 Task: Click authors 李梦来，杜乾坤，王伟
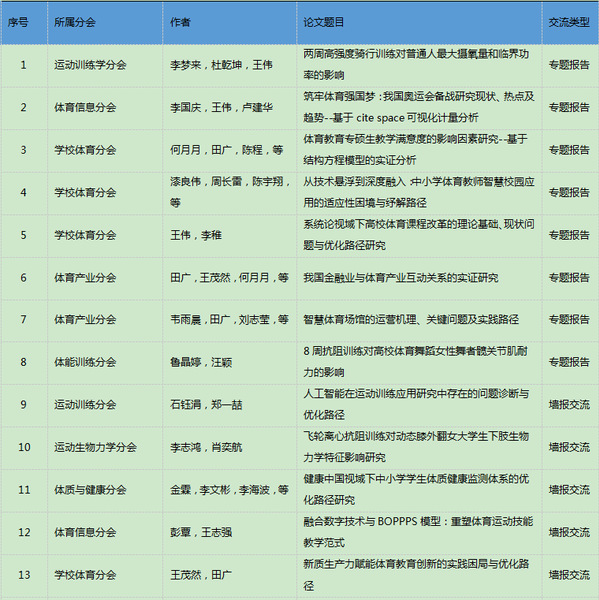[x=221, y=65]
